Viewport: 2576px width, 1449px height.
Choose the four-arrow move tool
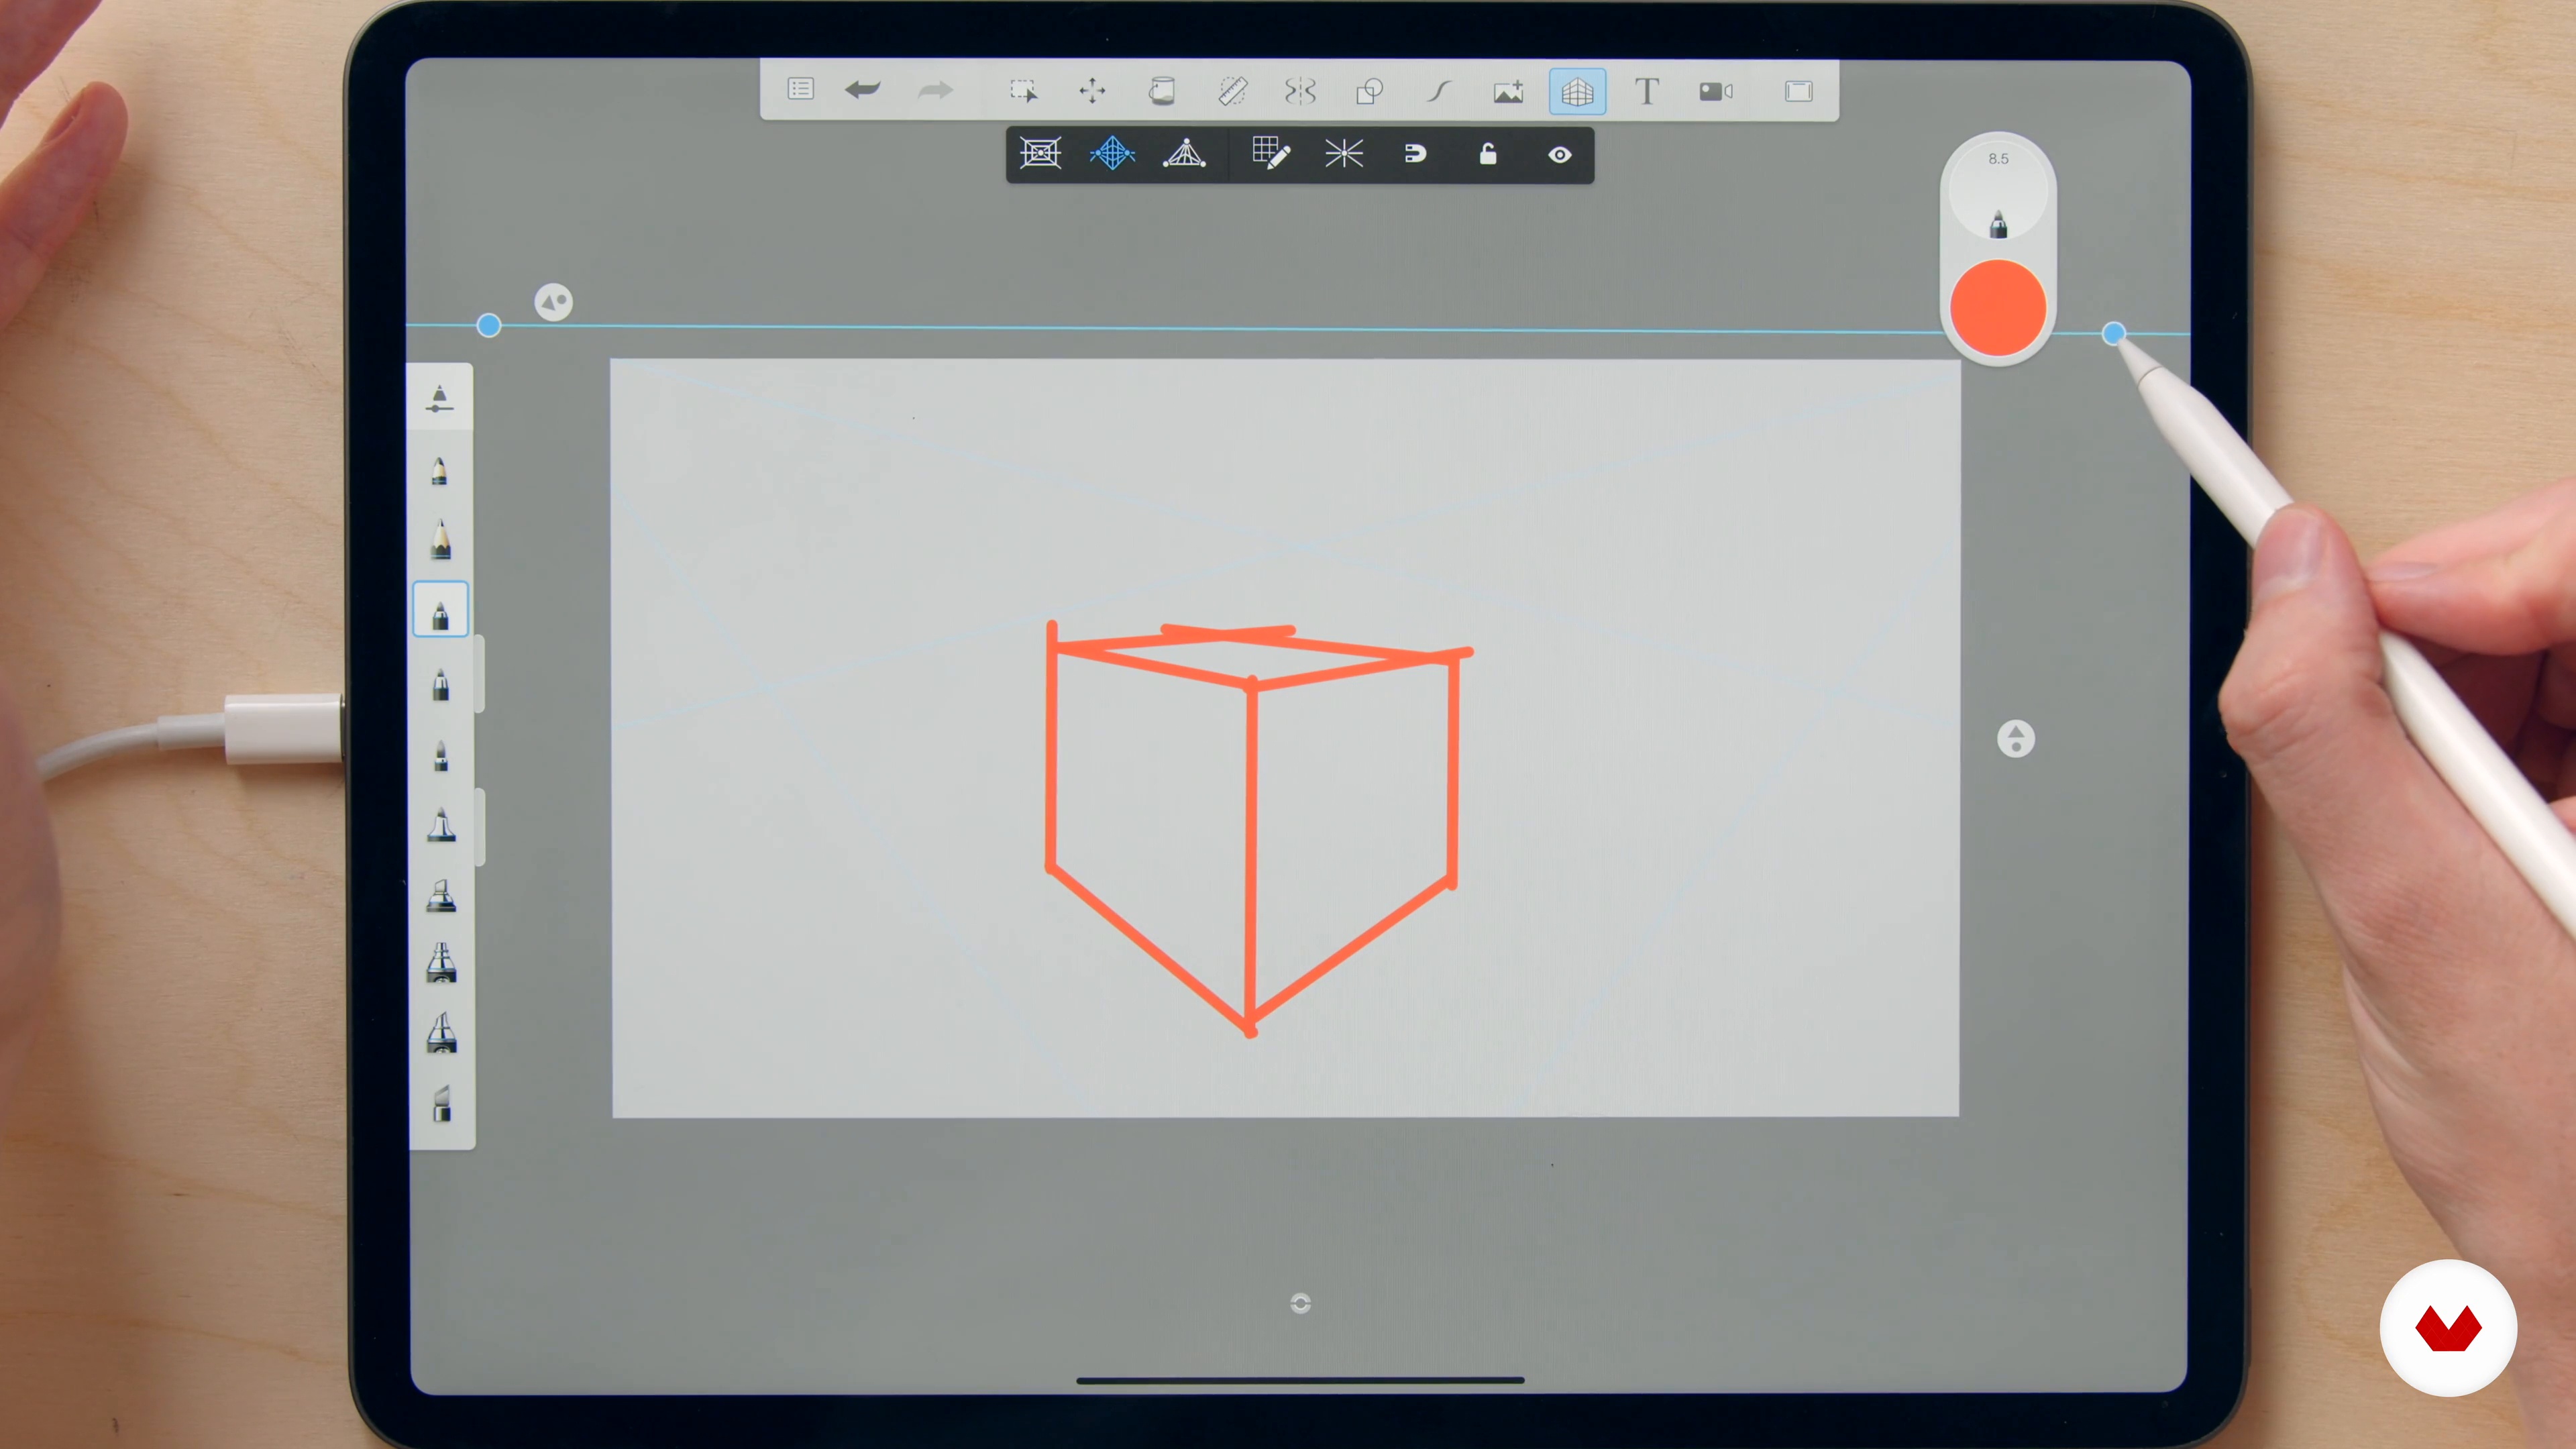tap(1092, 91)
